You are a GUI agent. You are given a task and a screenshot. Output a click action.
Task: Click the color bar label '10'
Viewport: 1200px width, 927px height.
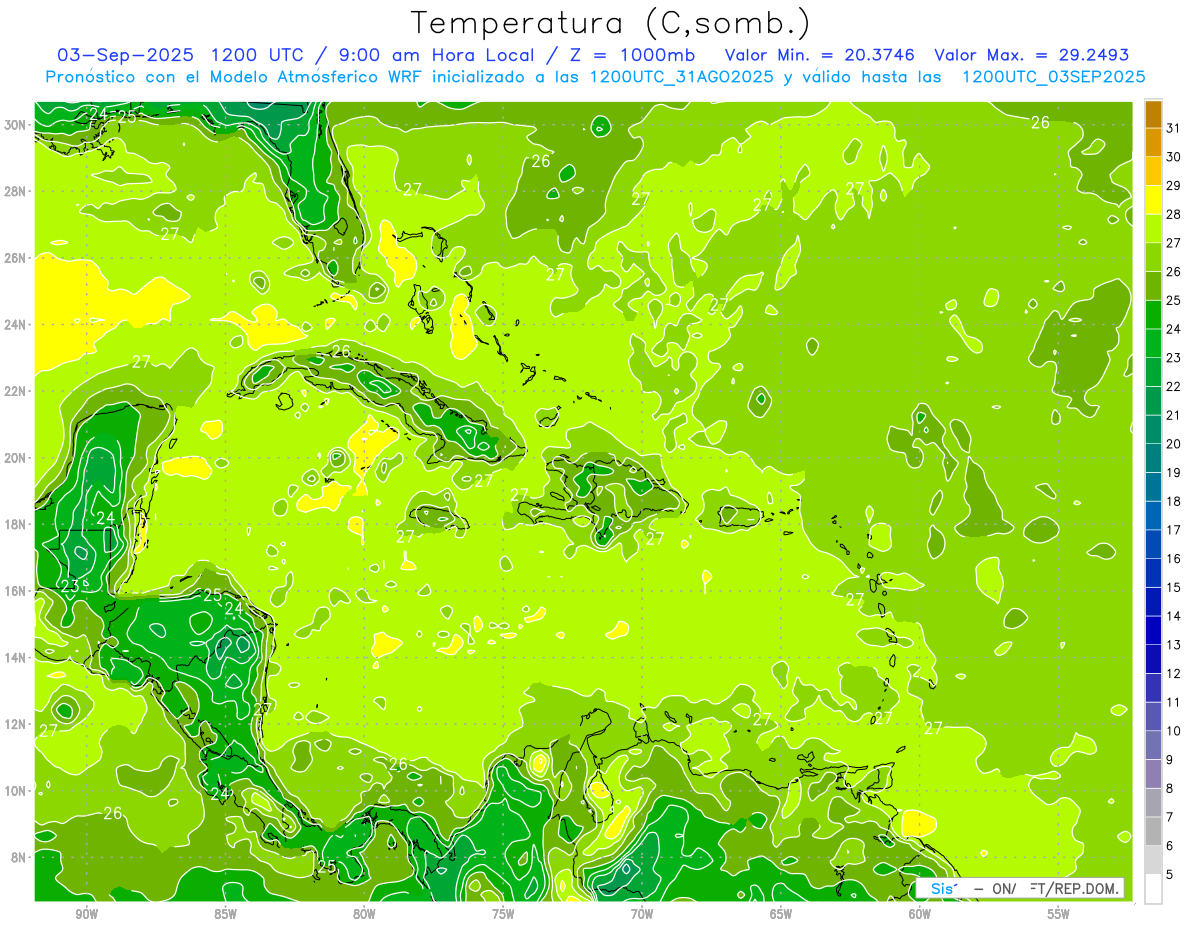(x=1174, y=731)
